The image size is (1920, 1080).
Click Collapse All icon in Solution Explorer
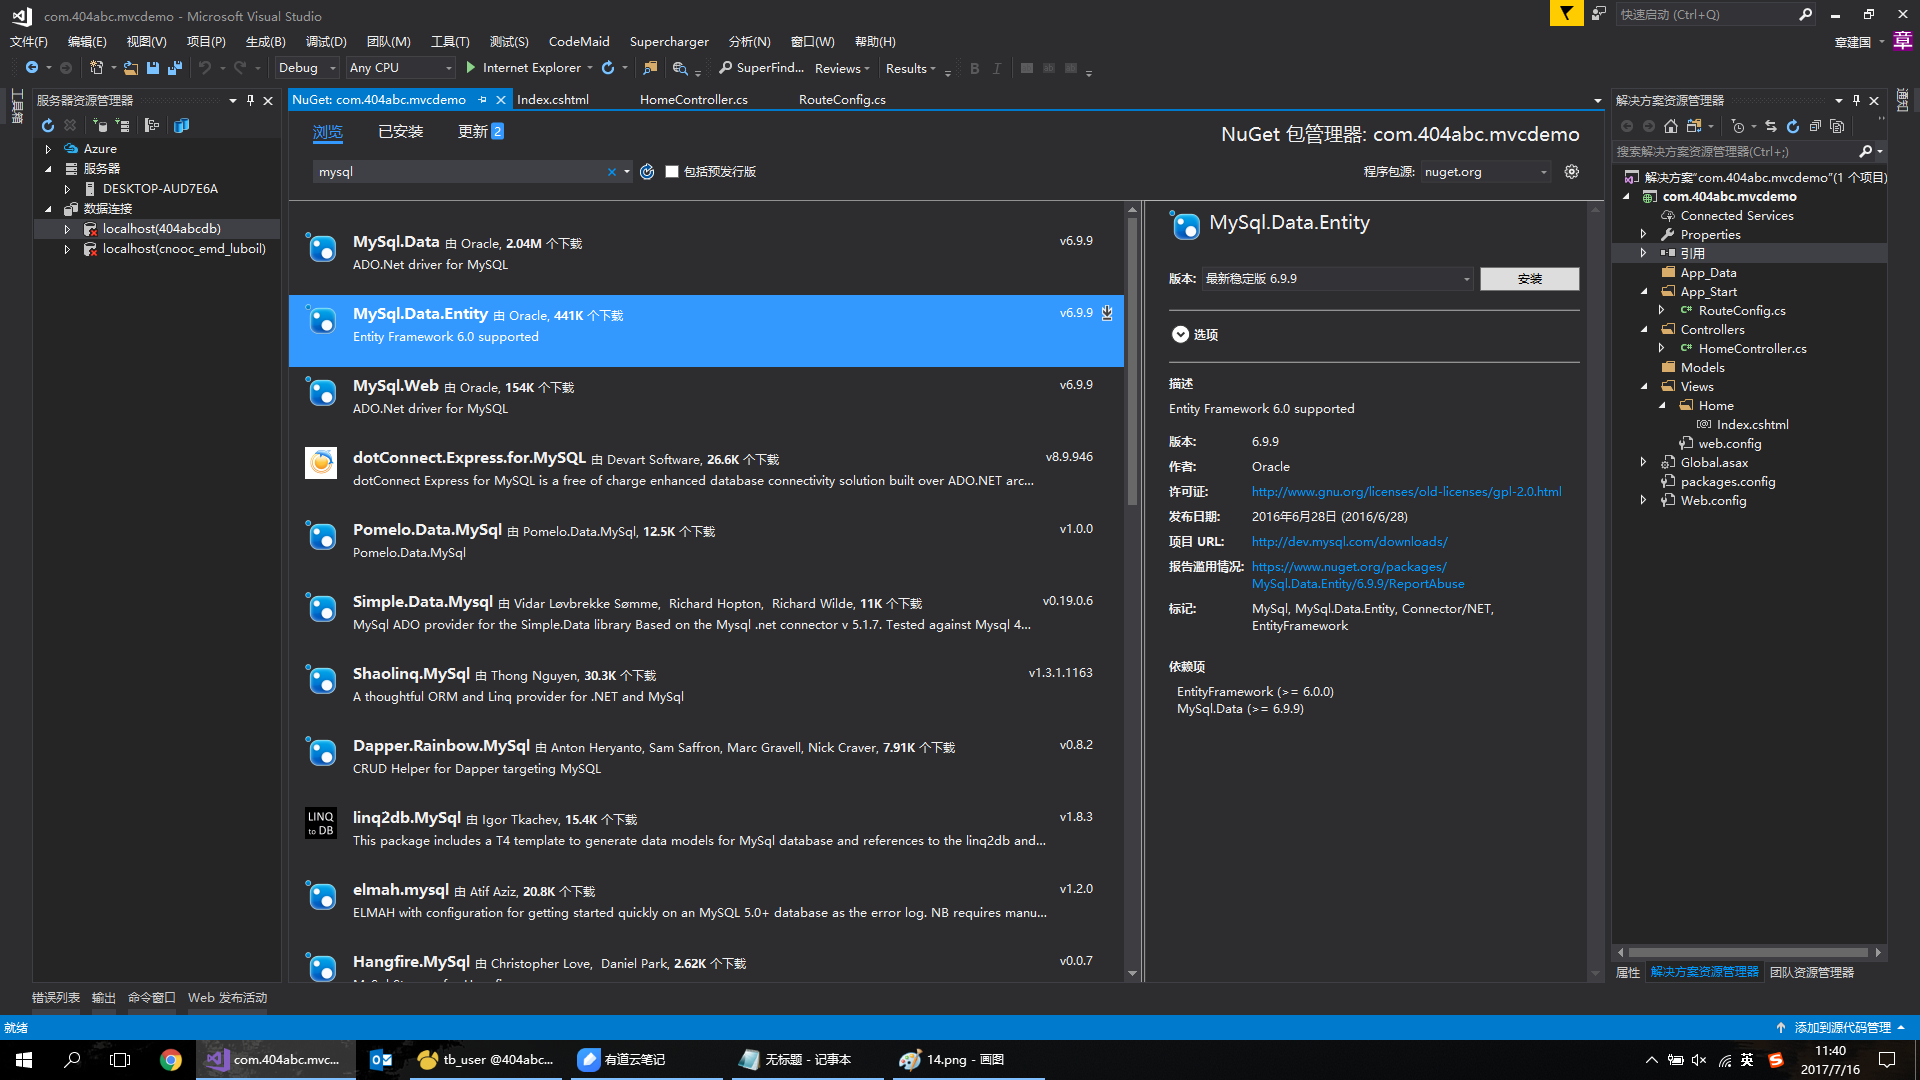tap(1815, 126)
